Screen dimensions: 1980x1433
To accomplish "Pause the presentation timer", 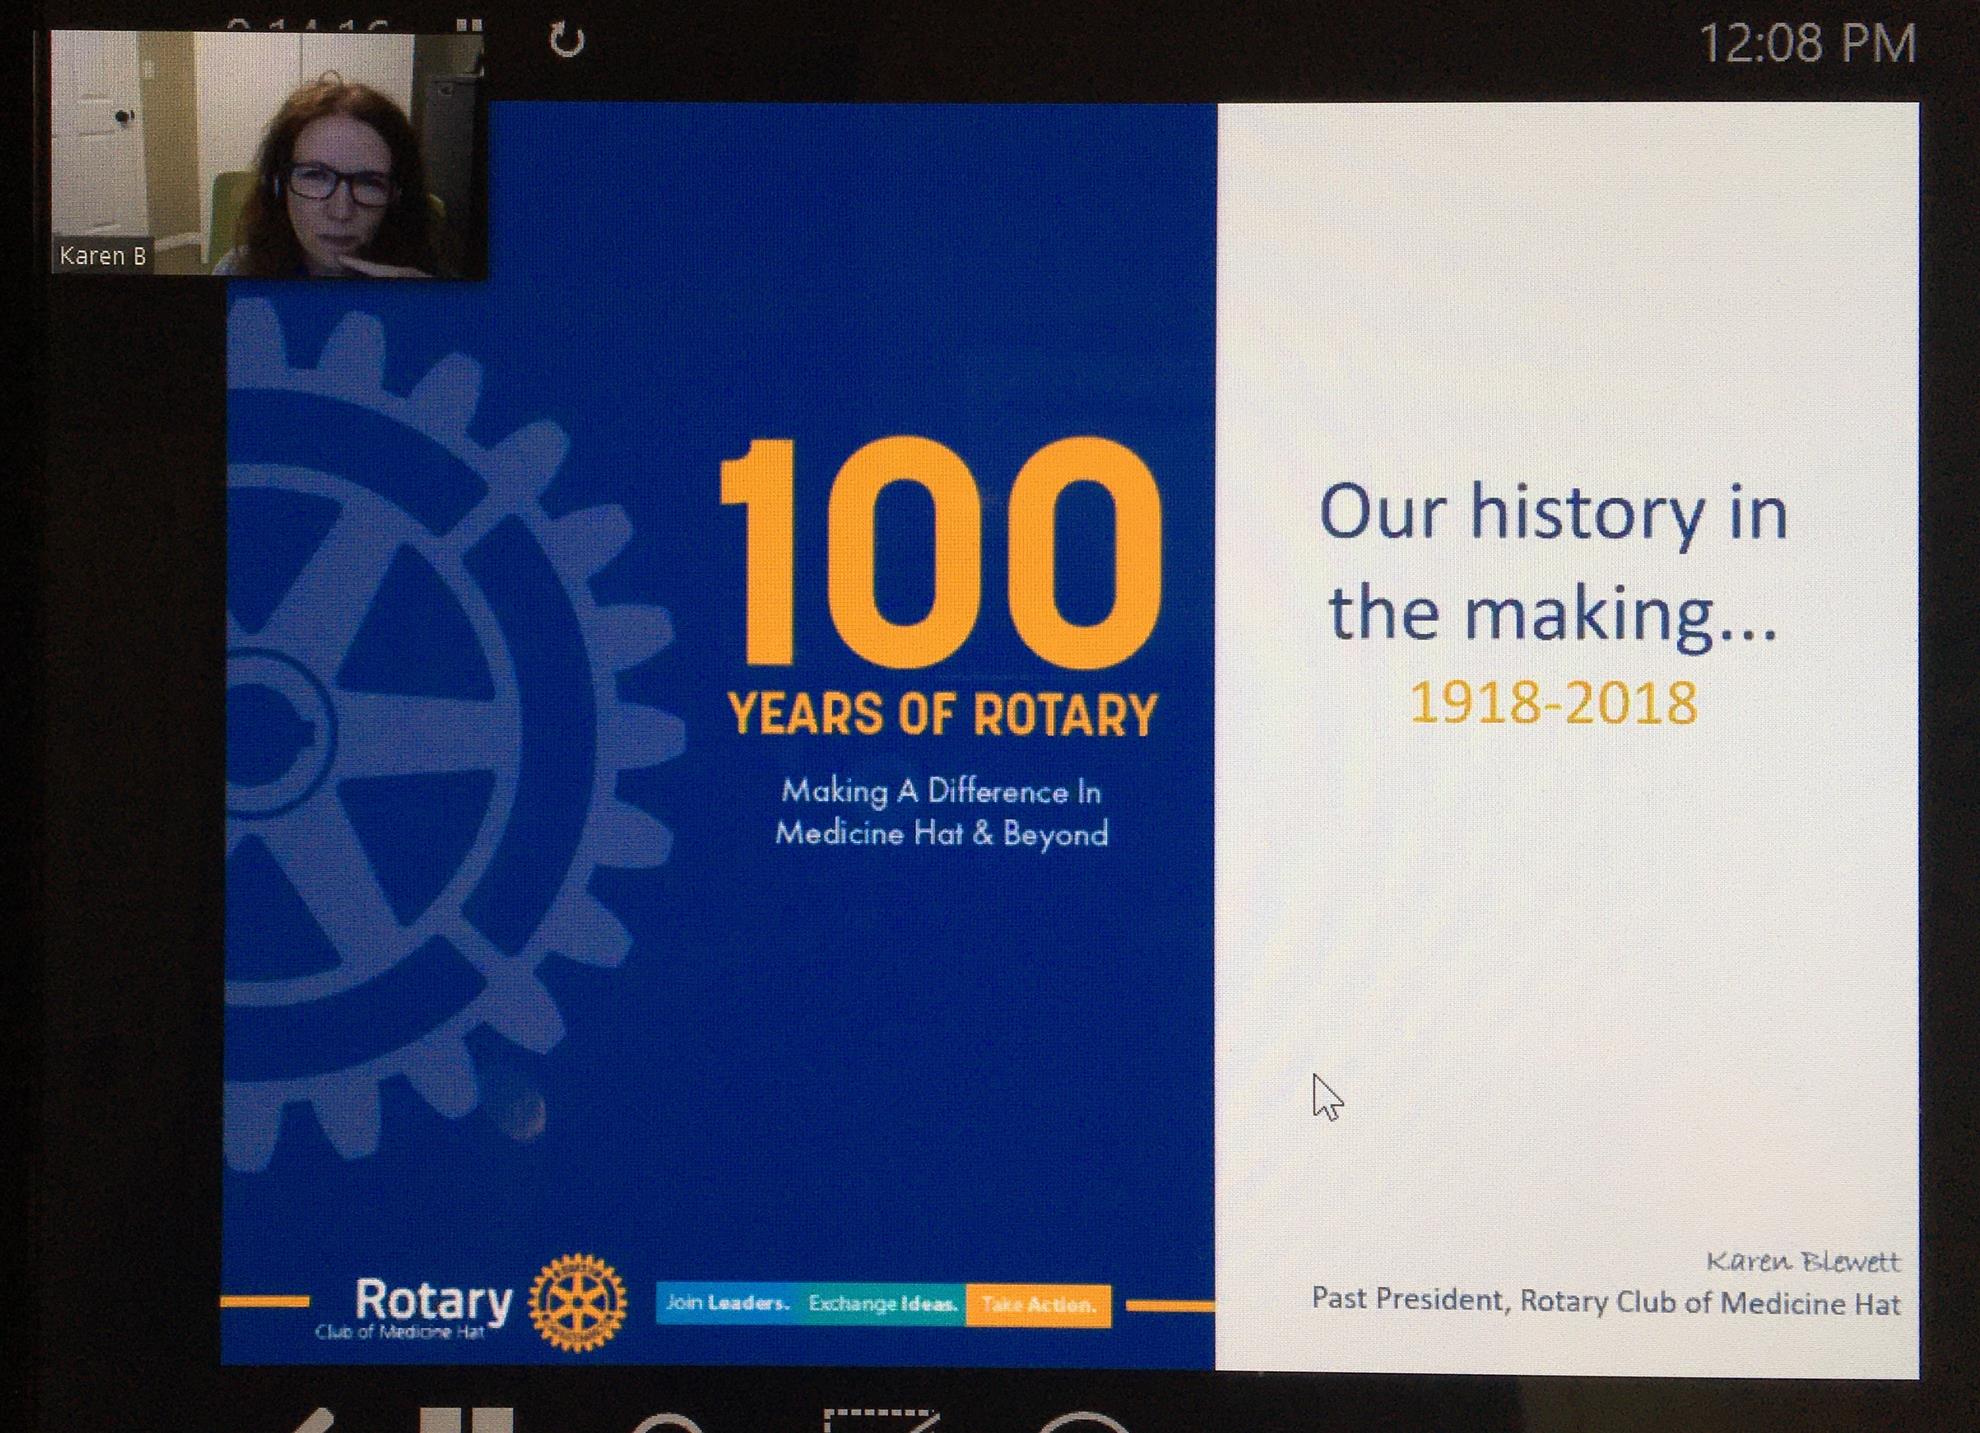I will tap(471, 25).
